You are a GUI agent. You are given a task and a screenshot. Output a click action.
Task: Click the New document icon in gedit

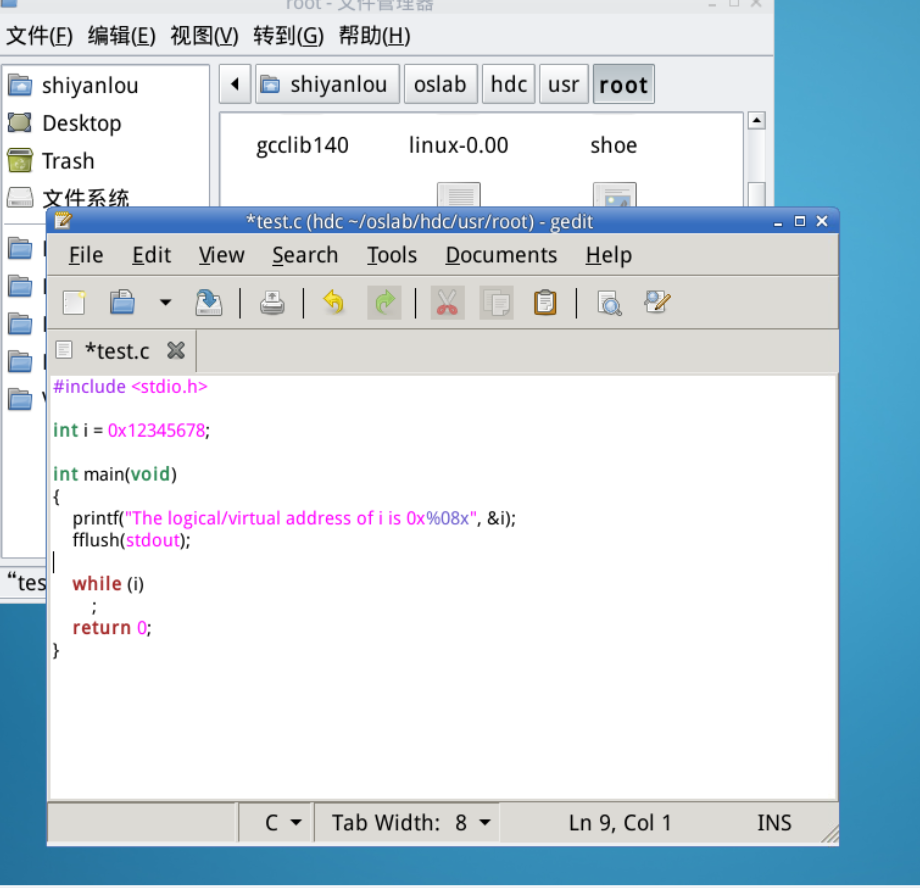[74, 303]
